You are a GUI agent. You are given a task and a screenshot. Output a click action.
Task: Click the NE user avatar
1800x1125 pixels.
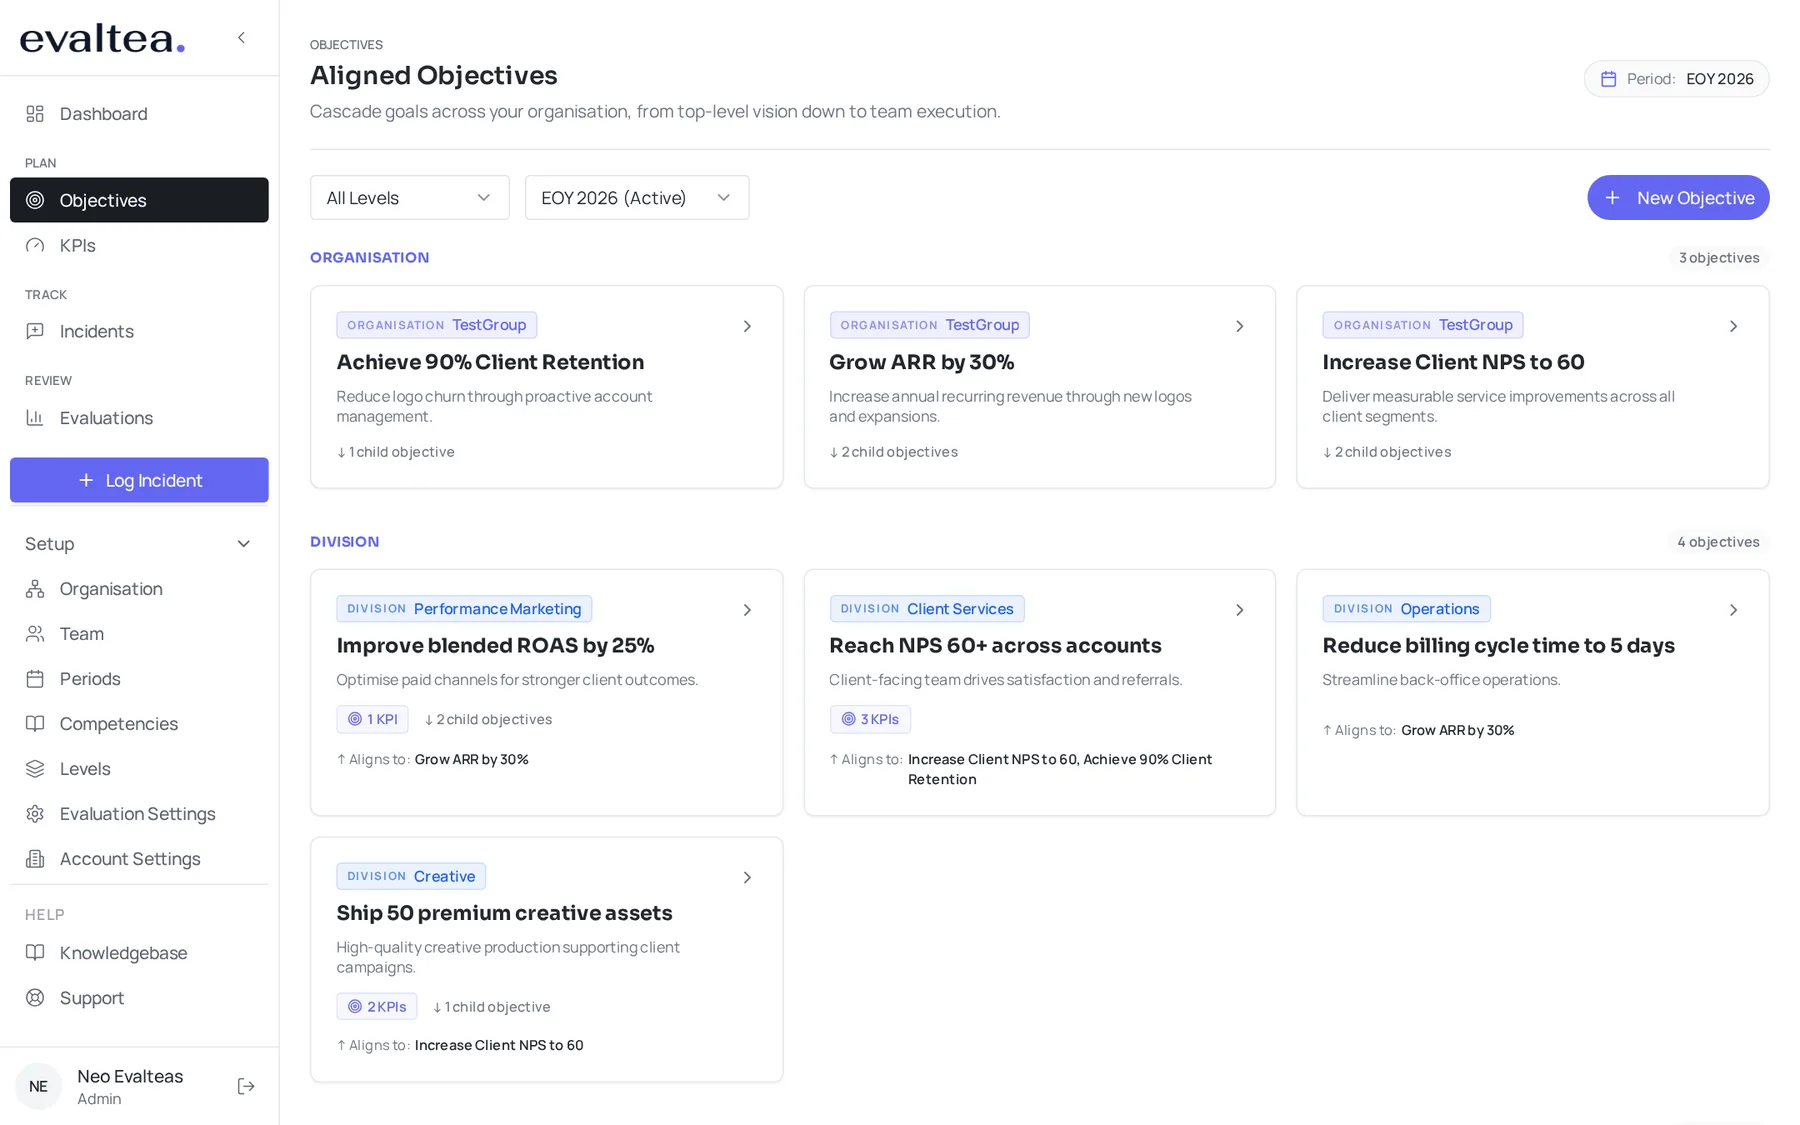tap(38, 1087)
